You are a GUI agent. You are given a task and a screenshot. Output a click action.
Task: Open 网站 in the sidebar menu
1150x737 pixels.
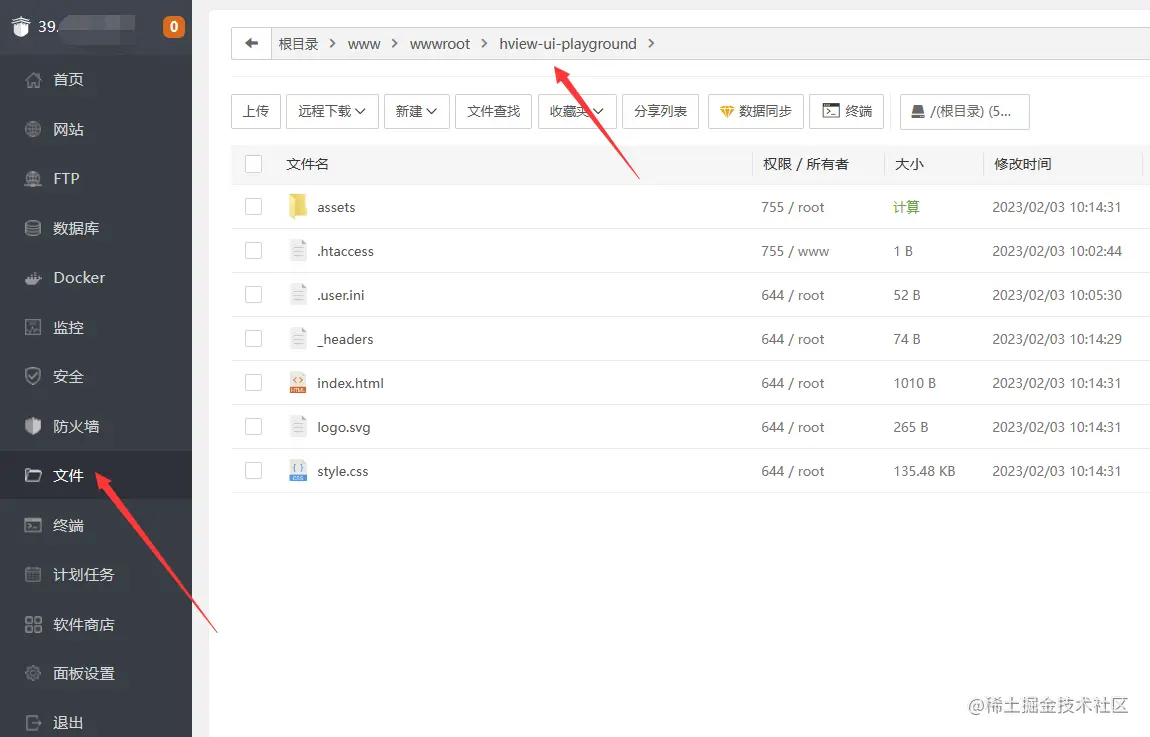tap(96, 129)
